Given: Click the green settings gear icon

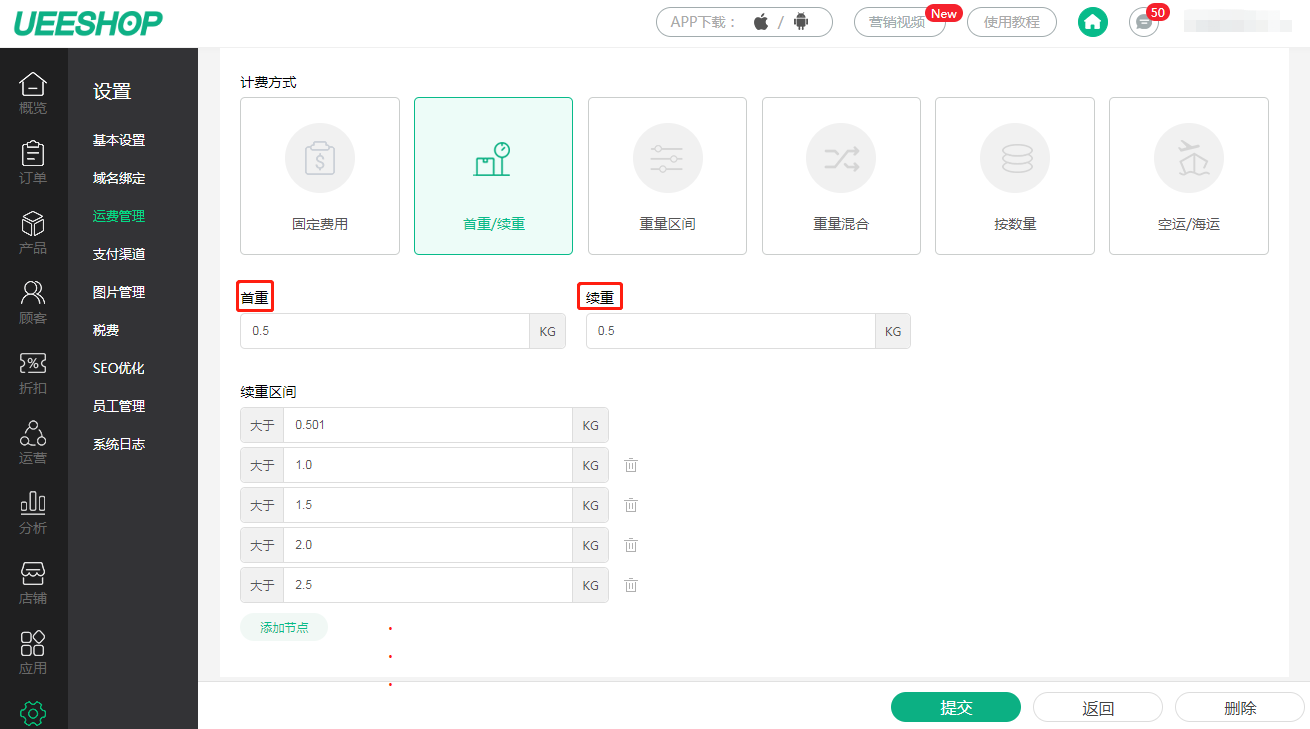Looking at the screenshot, I should tap(33, 713).
